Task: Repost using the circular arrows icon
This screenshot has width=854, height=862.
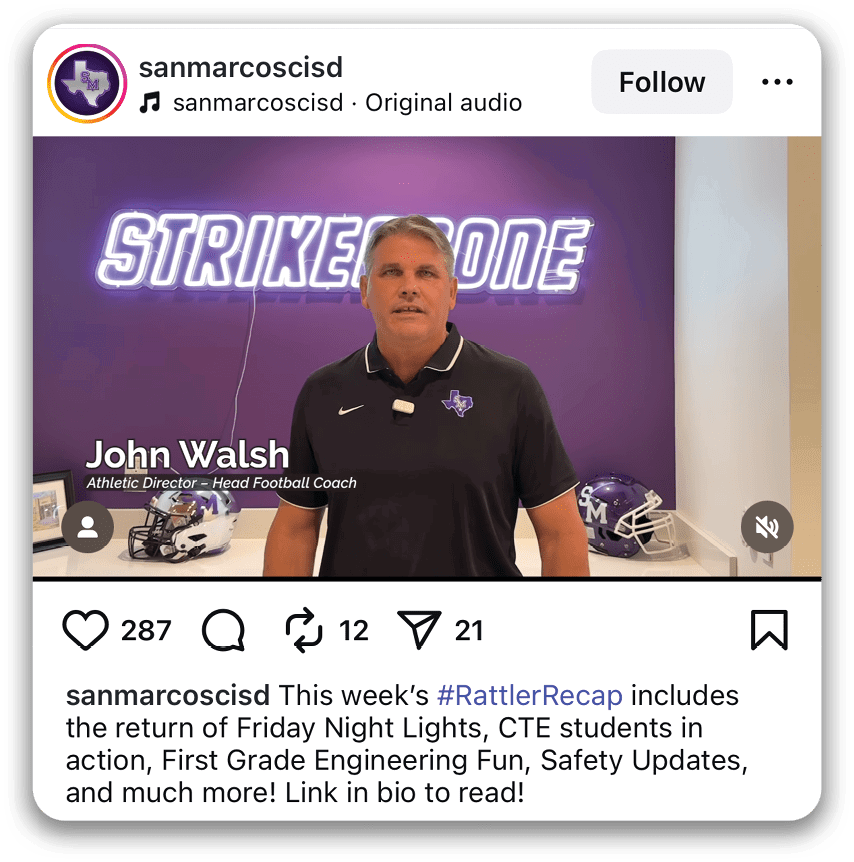Action: 304,630
